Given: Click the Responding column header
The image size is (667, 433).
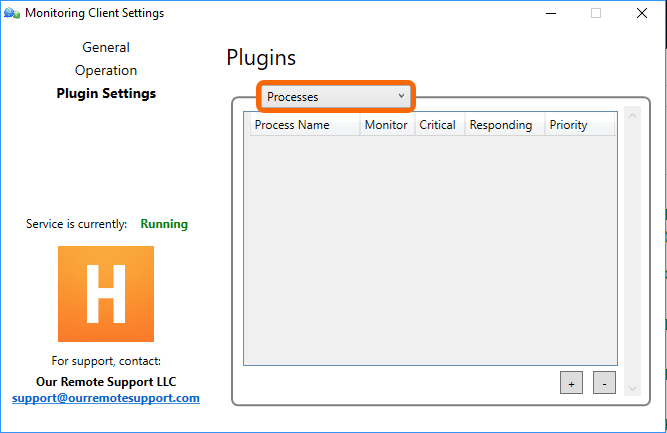Looking at the screenshot, I should tap(505, 125).
